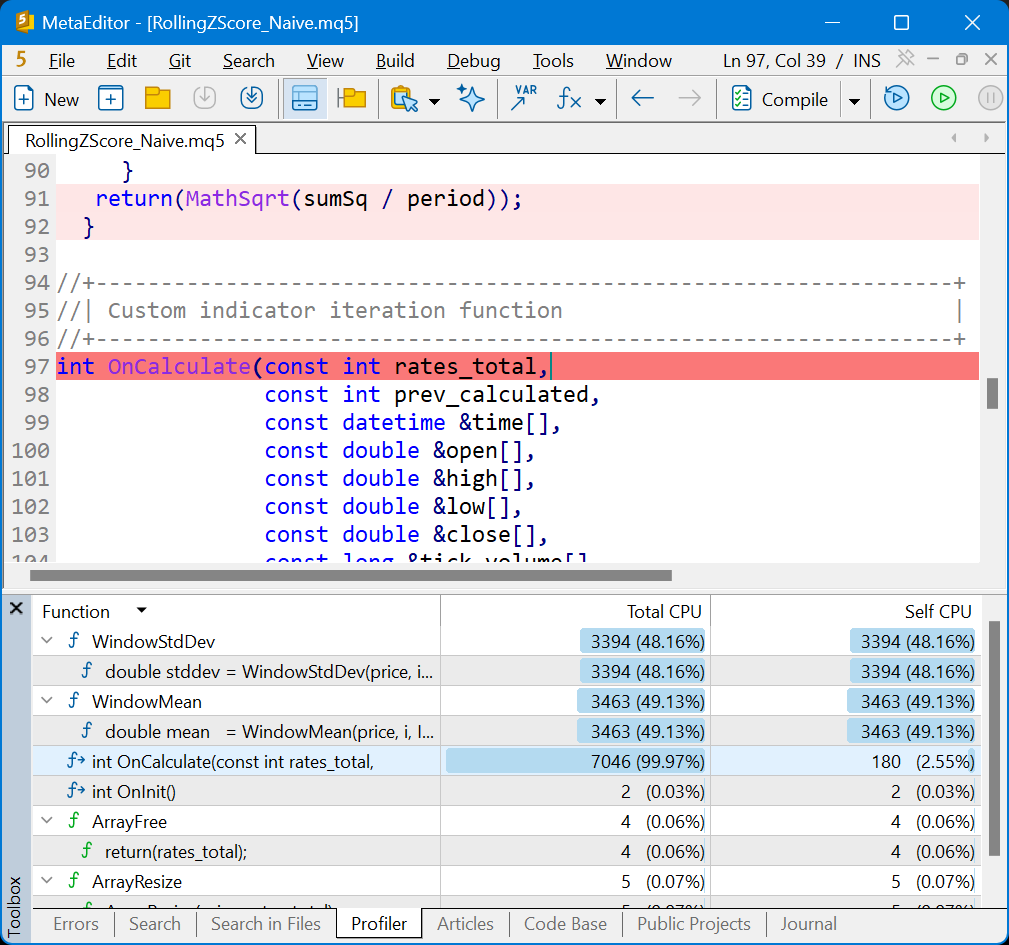Click the editor horizontal scrollbar

pyautogui.click(x=351, y=575)
